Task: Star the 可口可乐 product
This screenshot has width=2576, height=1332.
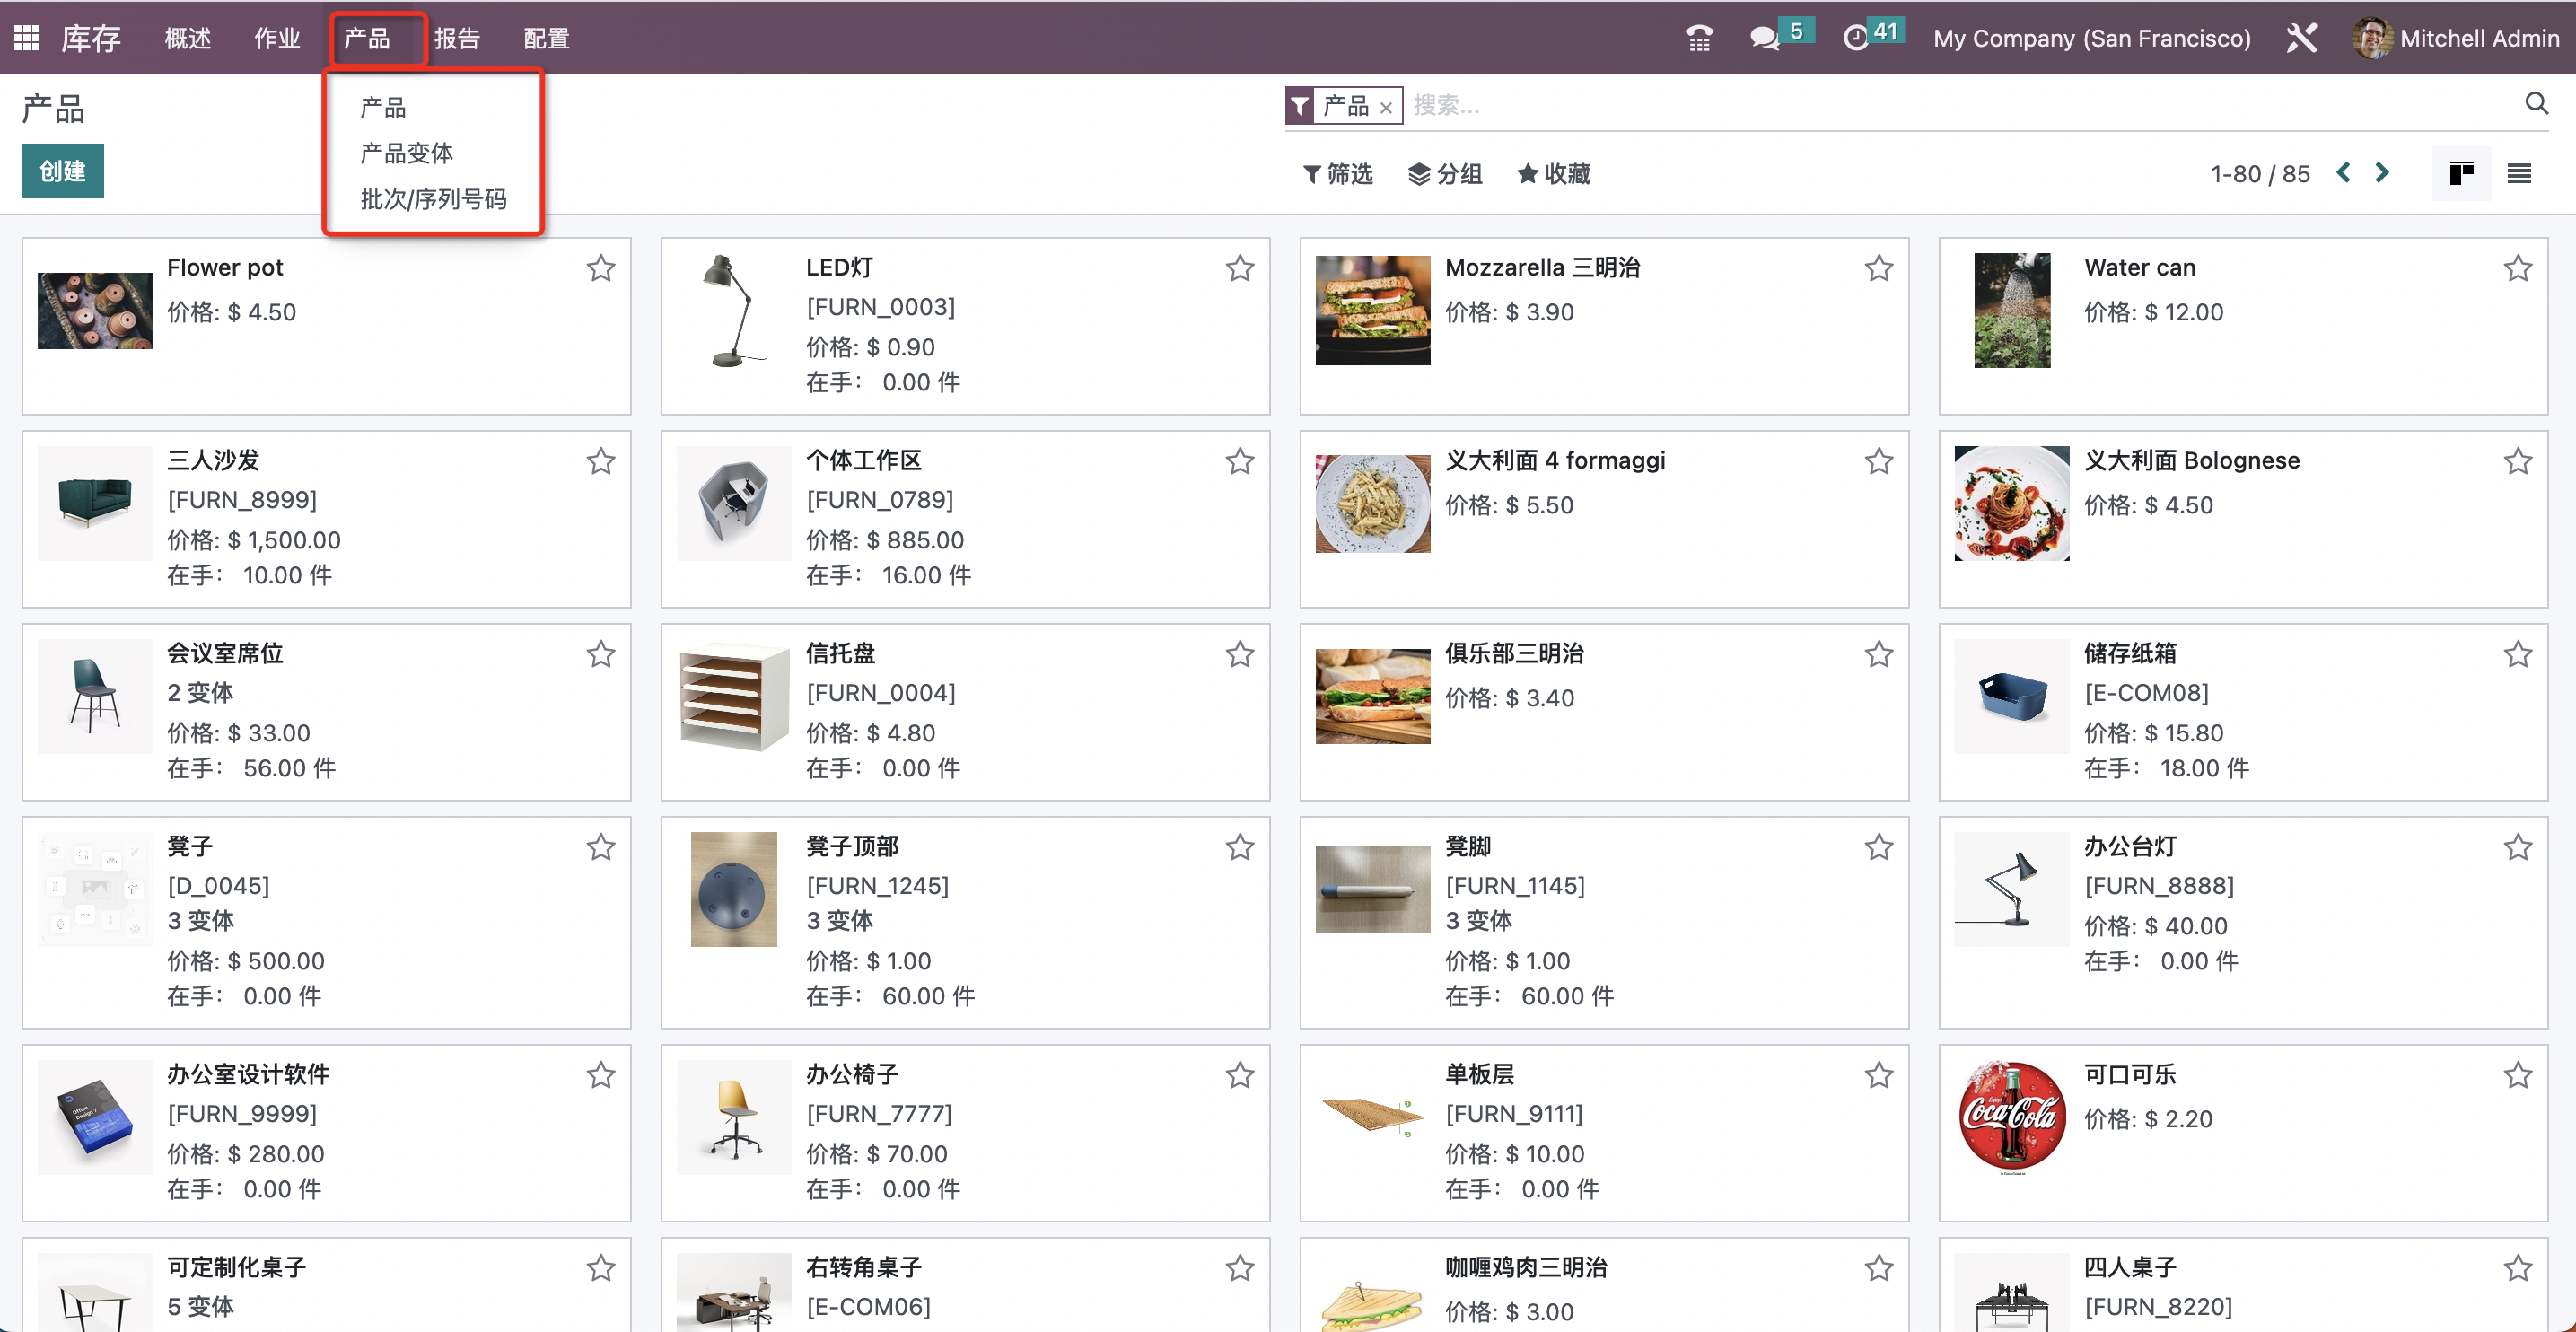Action: (2517, 1075)
